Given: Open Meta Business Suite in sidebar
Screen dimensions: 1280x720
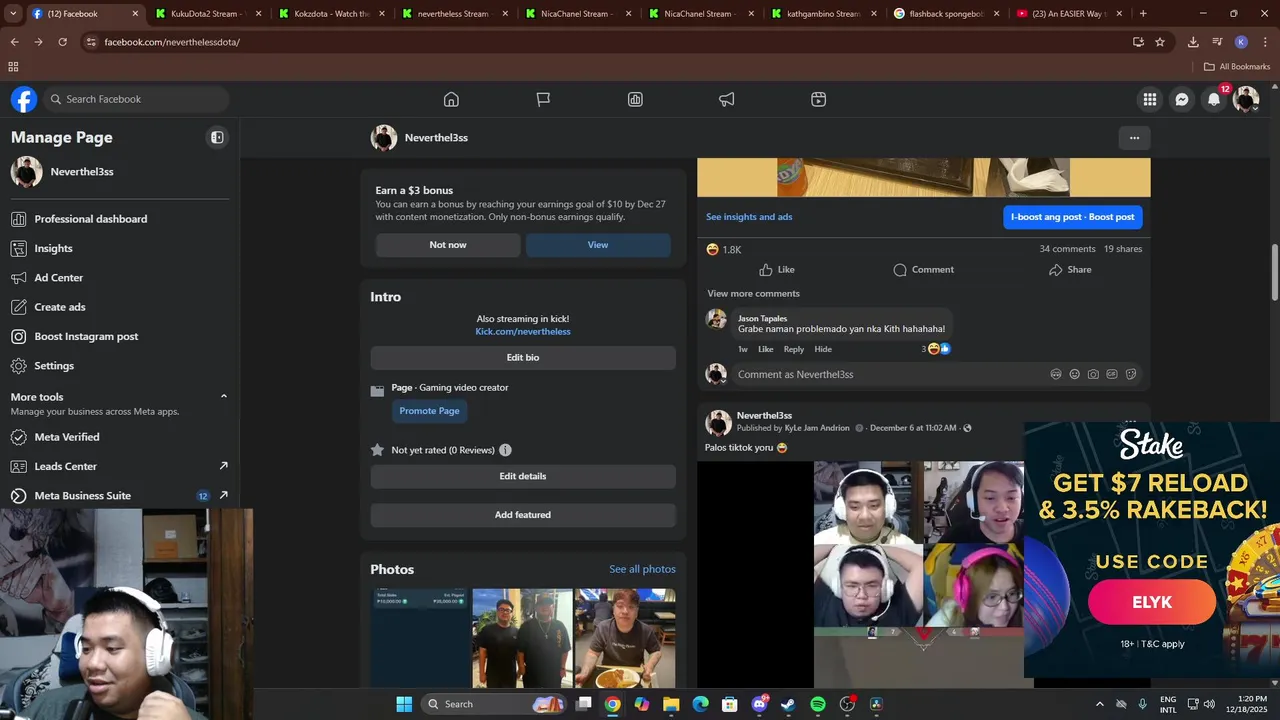Looking at the screenshot, I should coord(119,496).
